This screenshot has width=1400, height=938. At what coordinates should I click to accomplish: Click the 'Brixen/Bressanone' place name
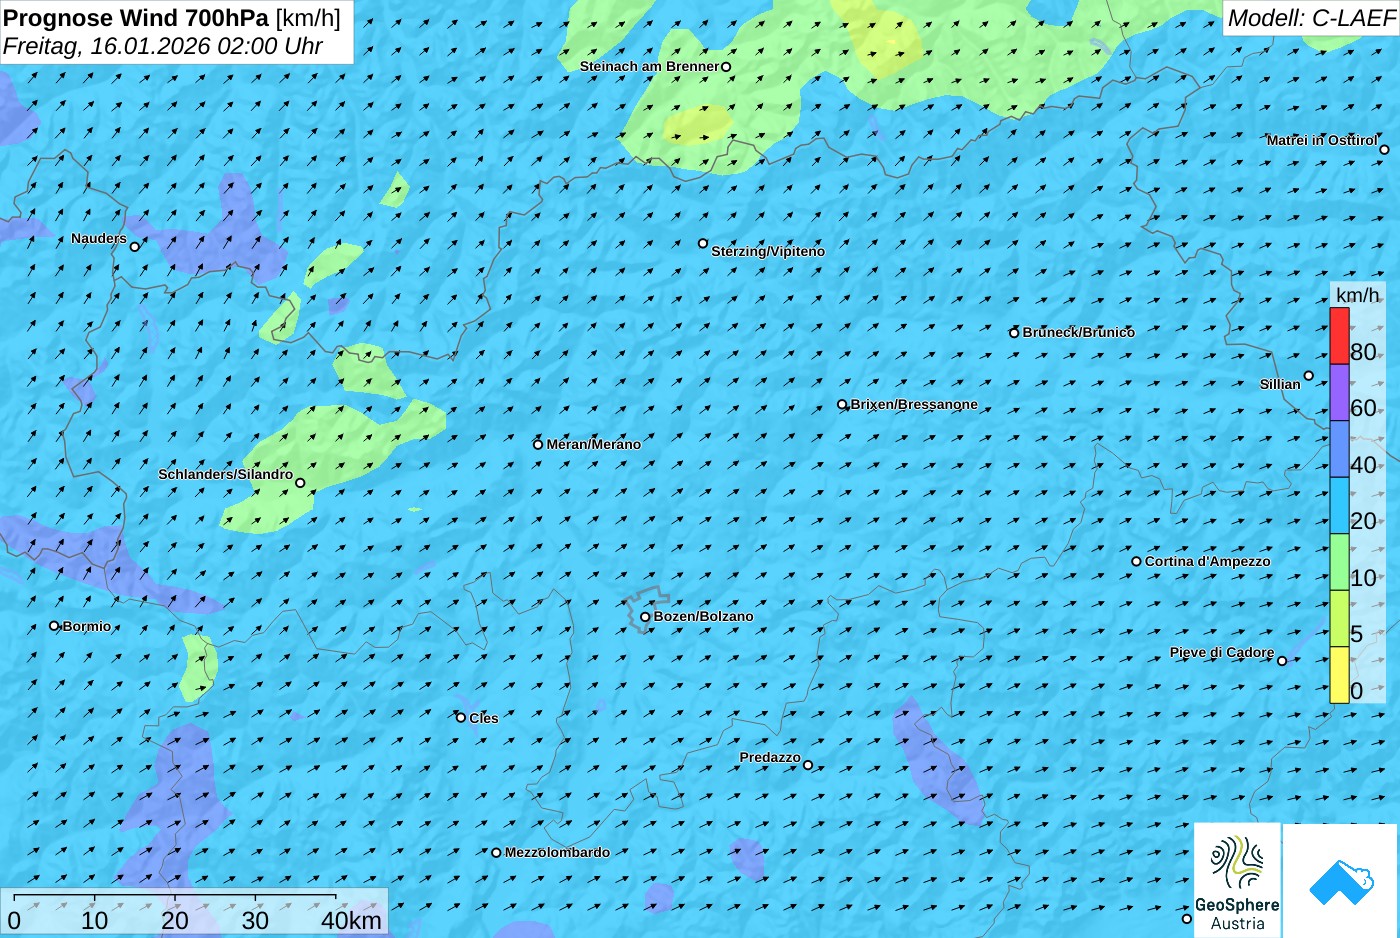[914, 404]
